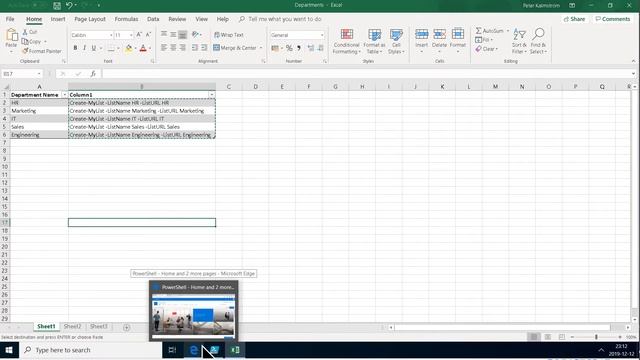Click Merge & Center button

[x=235, y=48]
